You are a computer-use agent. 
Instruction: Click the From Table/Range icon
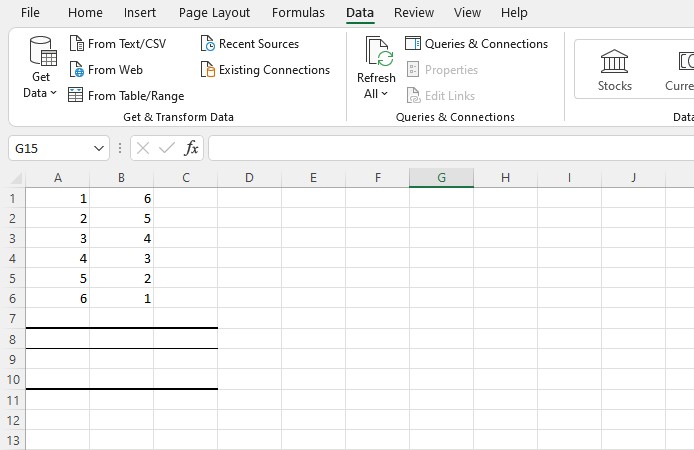76,96
